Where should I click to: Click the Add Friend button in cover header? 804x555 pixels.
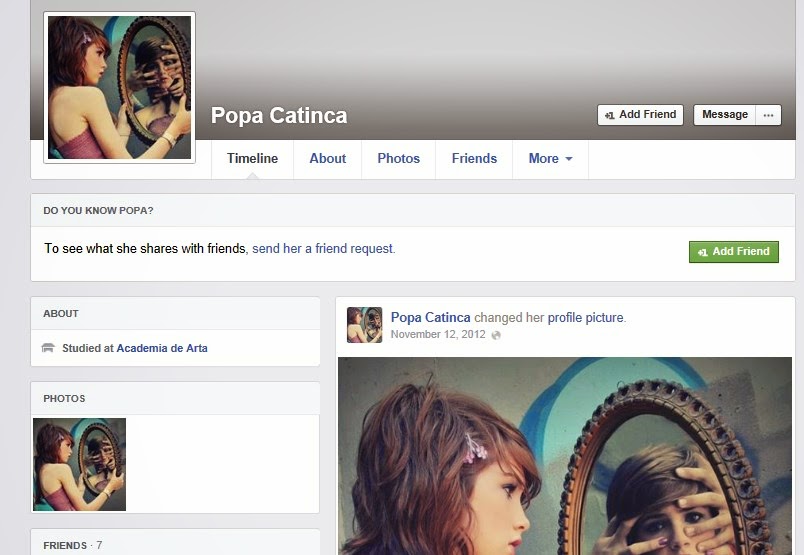pyautogui.click(x=640, y=115)
